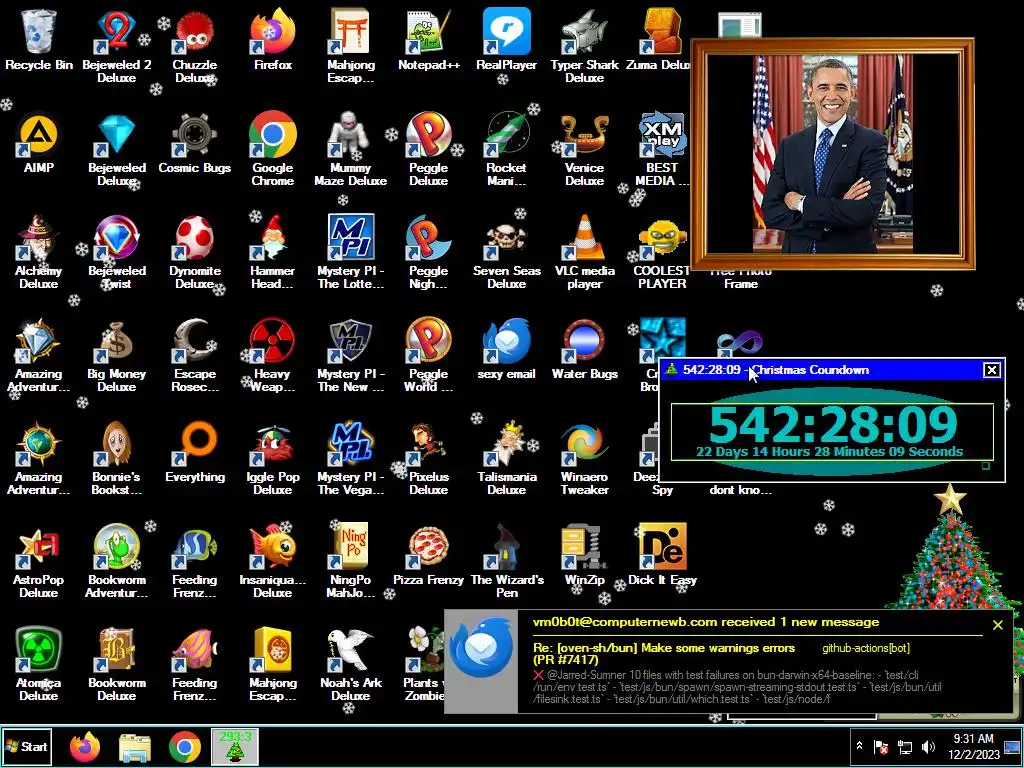Launch Firefox from the desktop shortcut
The height and width of the screenshot is (768, 1024).
pos(273,39)
